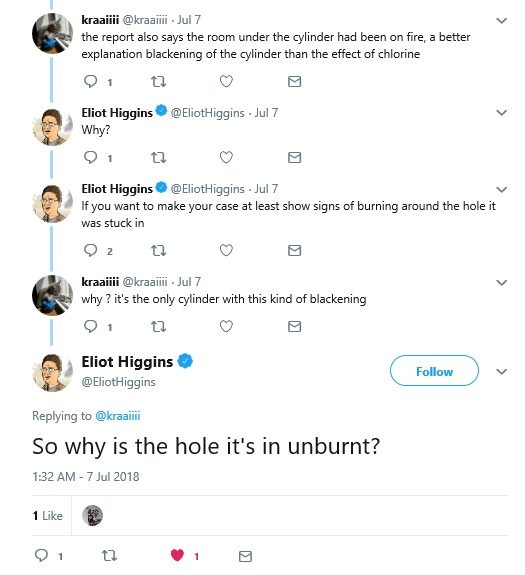
Task: Message icon under "only cylinder" tweet
Action: (x=294, y=326)
